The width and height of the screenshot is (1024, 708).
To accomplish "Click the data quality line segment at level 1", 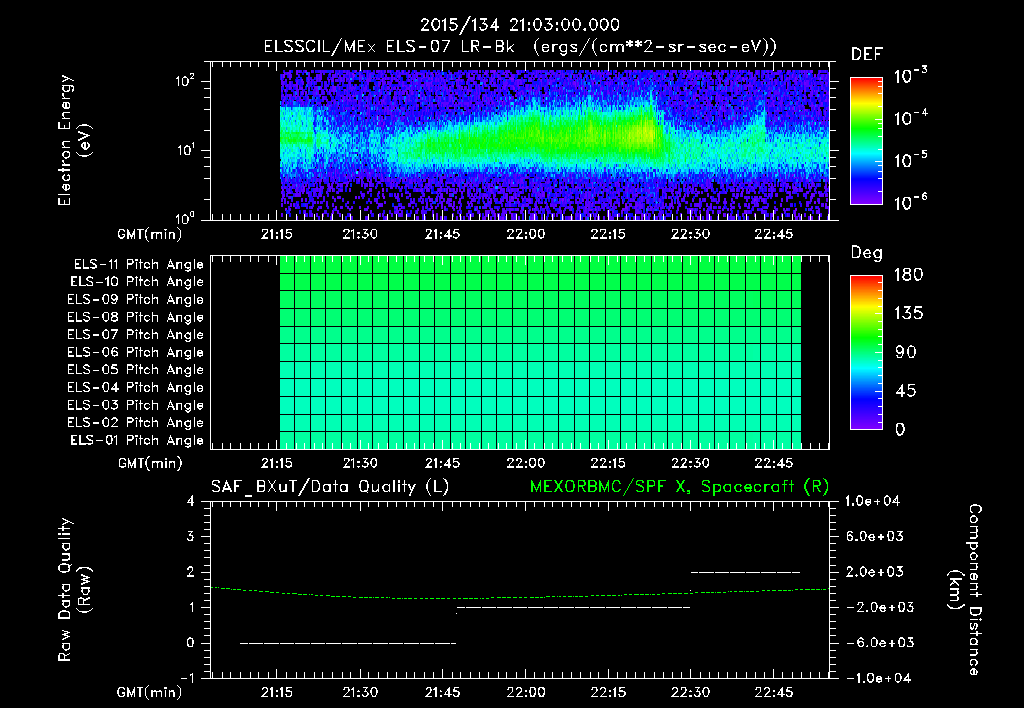I will coord(573,607).
